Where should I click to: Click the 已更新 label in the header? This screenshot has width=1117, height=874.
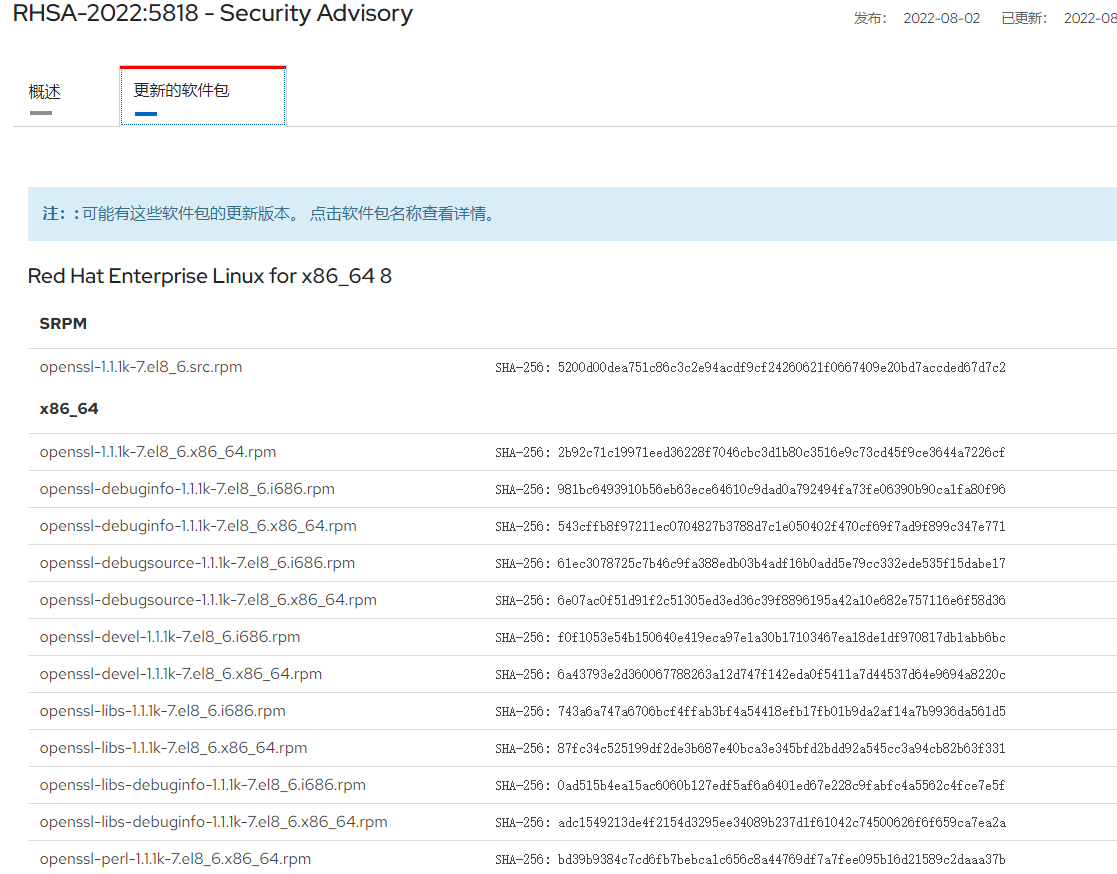1024,19
